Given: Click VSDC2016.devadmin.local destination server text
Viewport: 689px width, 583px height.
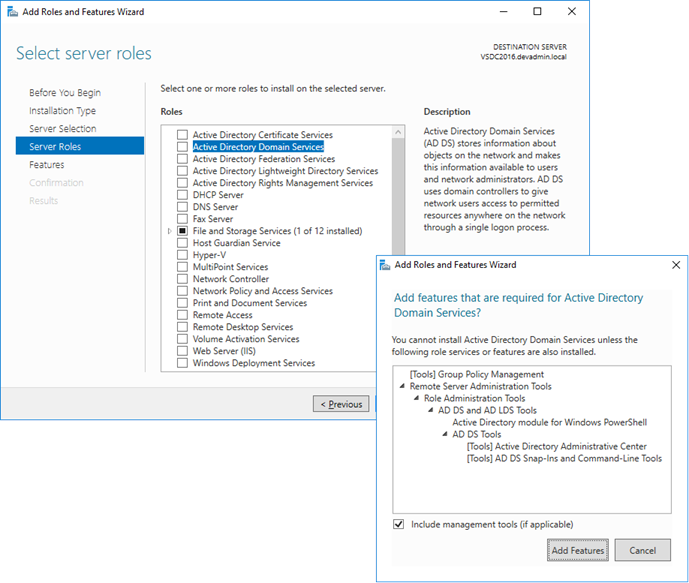Looking at the screenshot, I should point(523,57).
